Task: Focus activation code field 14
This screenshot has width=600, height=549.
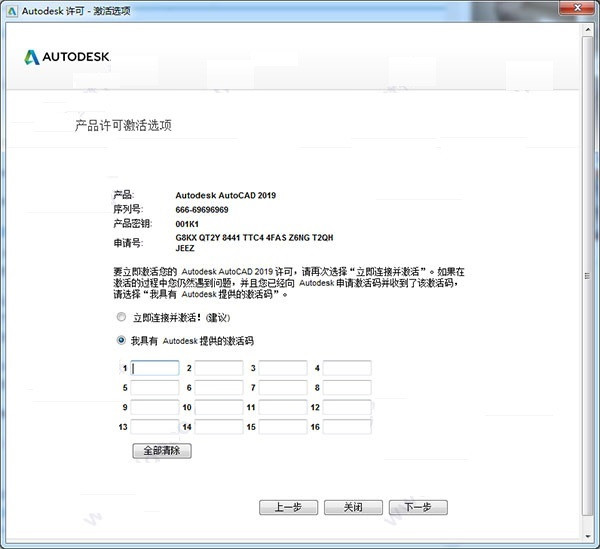Action: 219,427
